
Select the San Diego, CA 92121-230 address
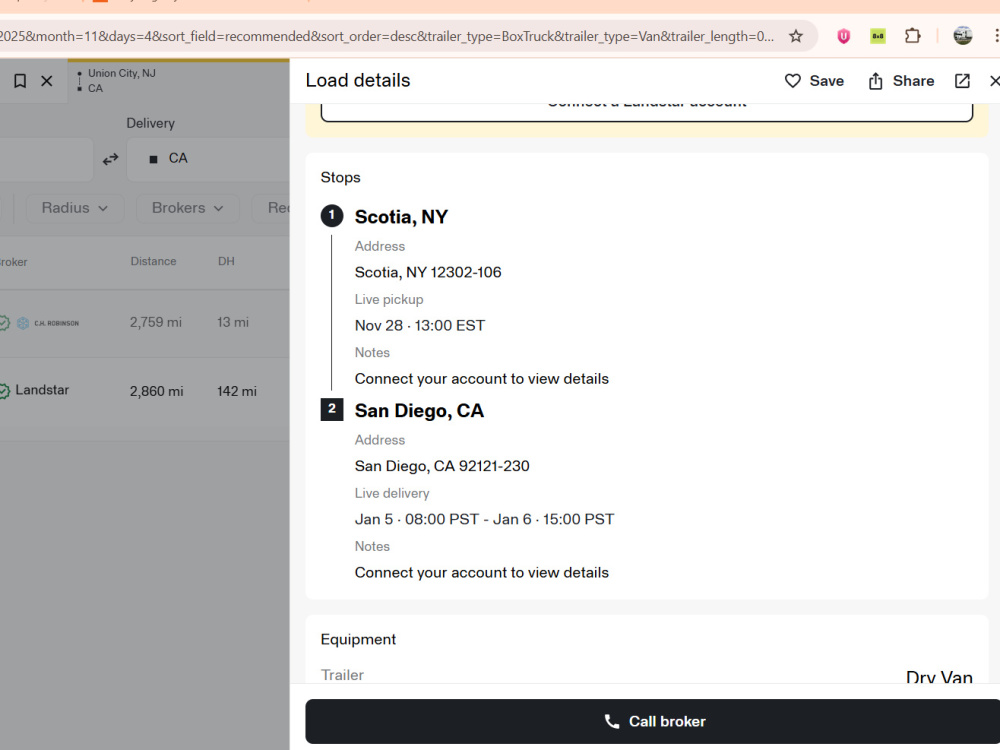442,466
